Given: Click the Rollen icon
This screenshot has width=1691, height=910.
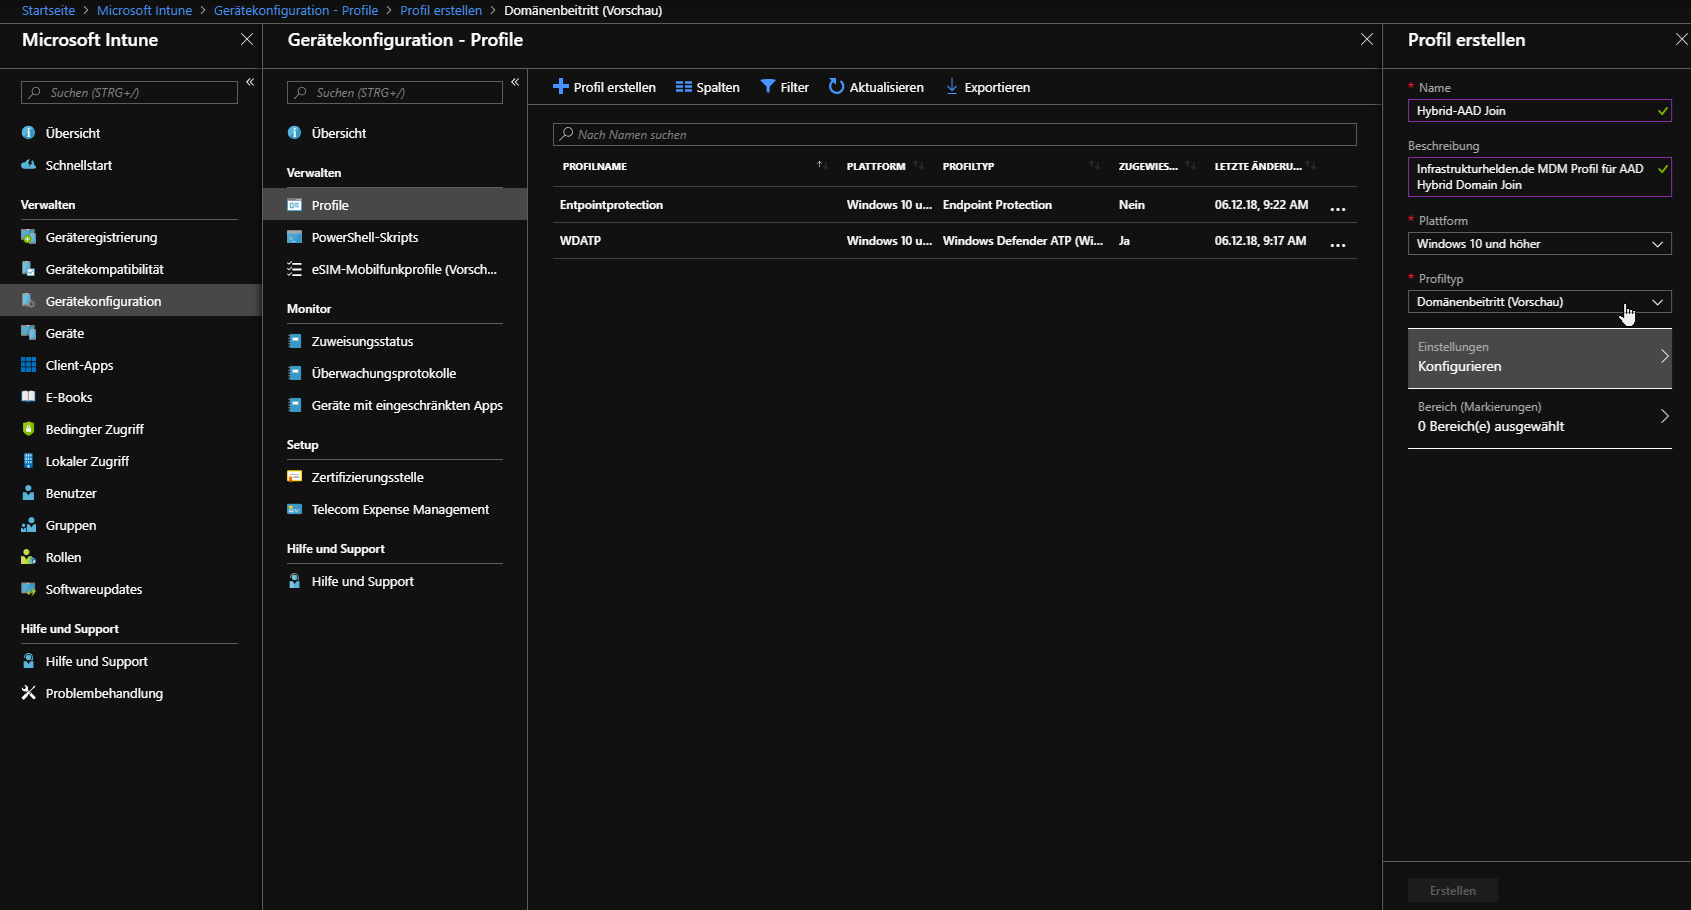Looking at the screenshot, I should (x=28, y=557).
